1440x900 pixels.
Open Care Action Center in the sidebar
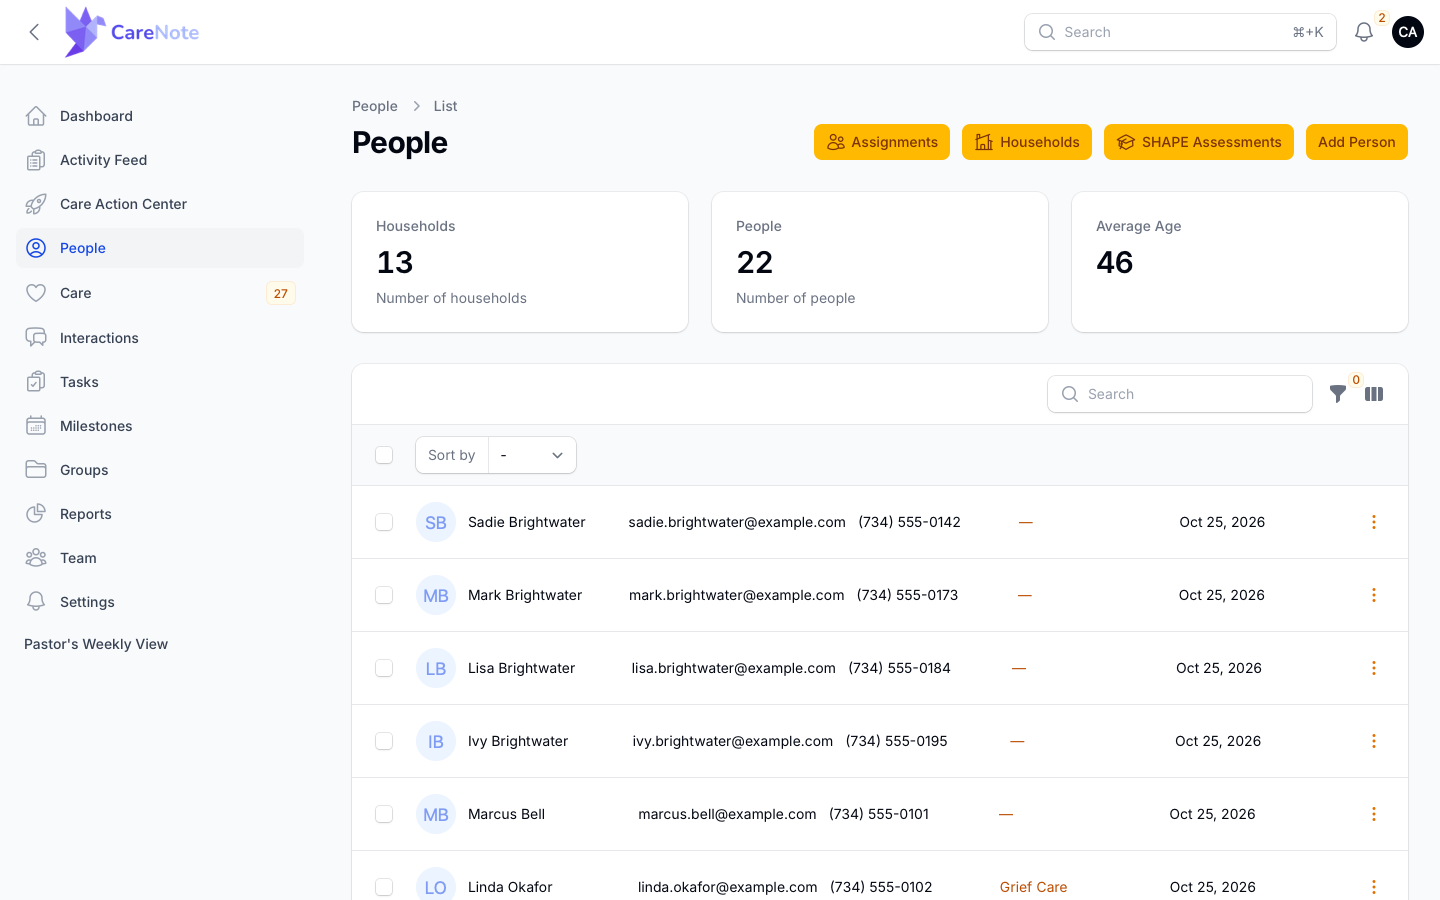coord(160,204)
